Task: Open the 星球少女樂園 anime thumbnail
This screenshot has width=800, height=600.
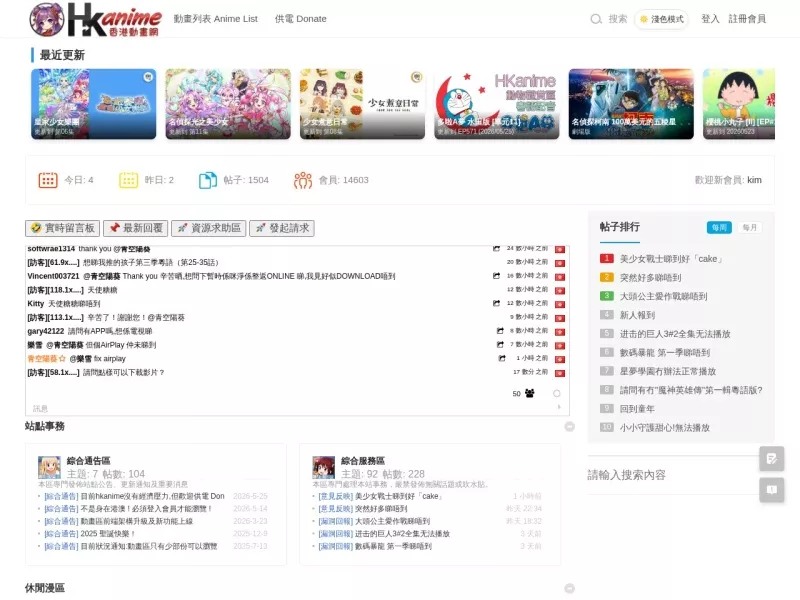Action: click(x=93, y=104)
